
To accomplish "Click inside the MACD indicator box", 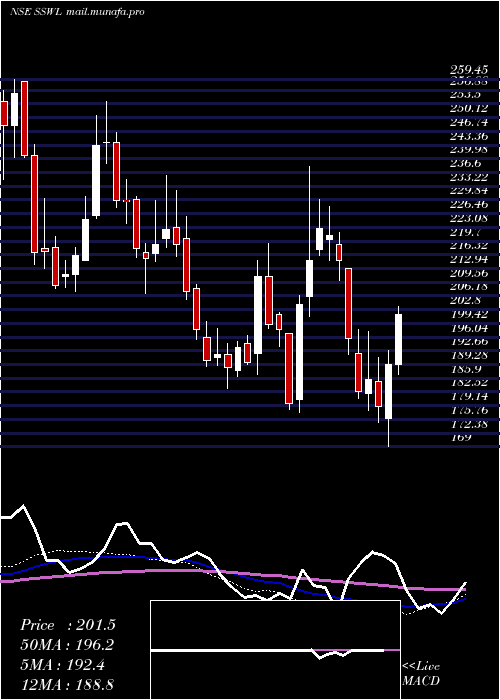I will pos(275,650).
